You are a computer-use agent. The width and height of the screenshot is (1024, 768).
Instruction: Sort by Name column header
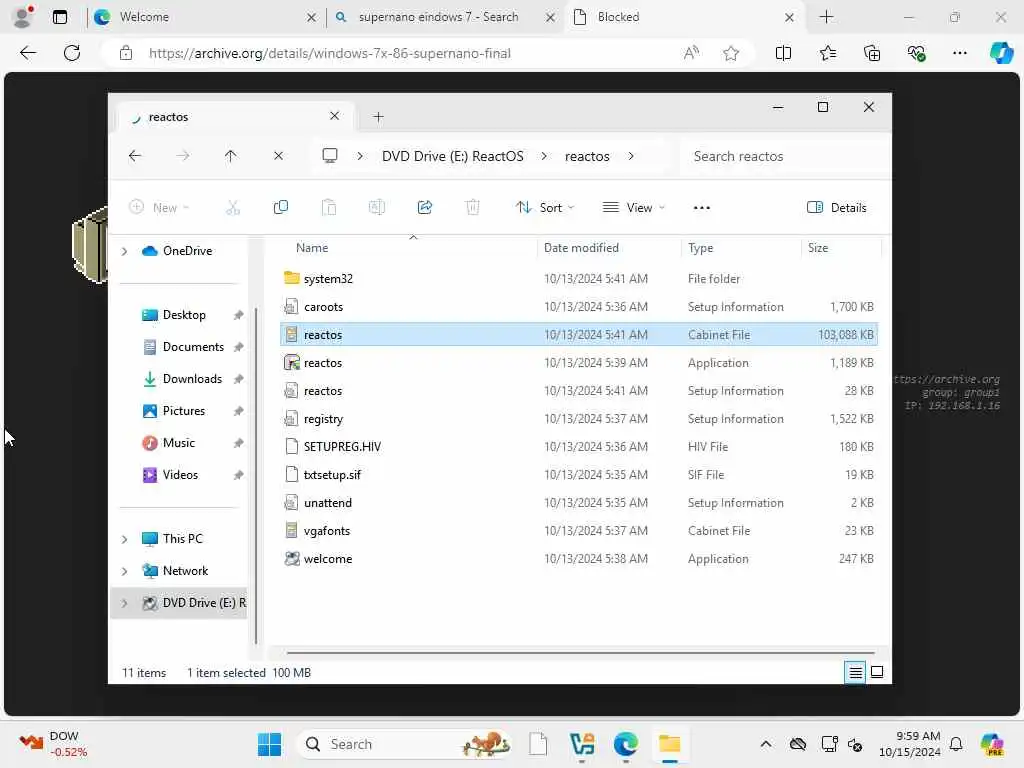click(312, 248)
